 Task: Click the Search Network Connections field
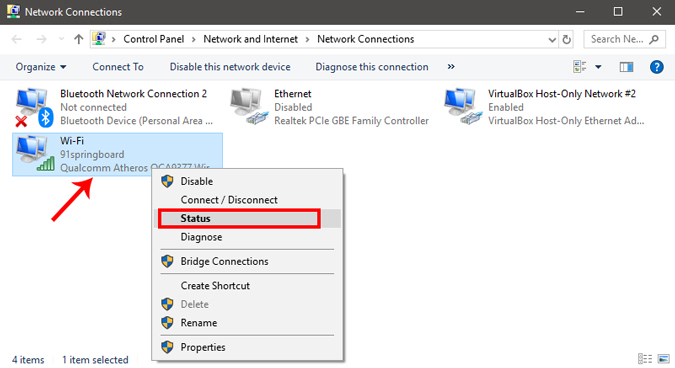pyautogui.click(x=624, y=39)
